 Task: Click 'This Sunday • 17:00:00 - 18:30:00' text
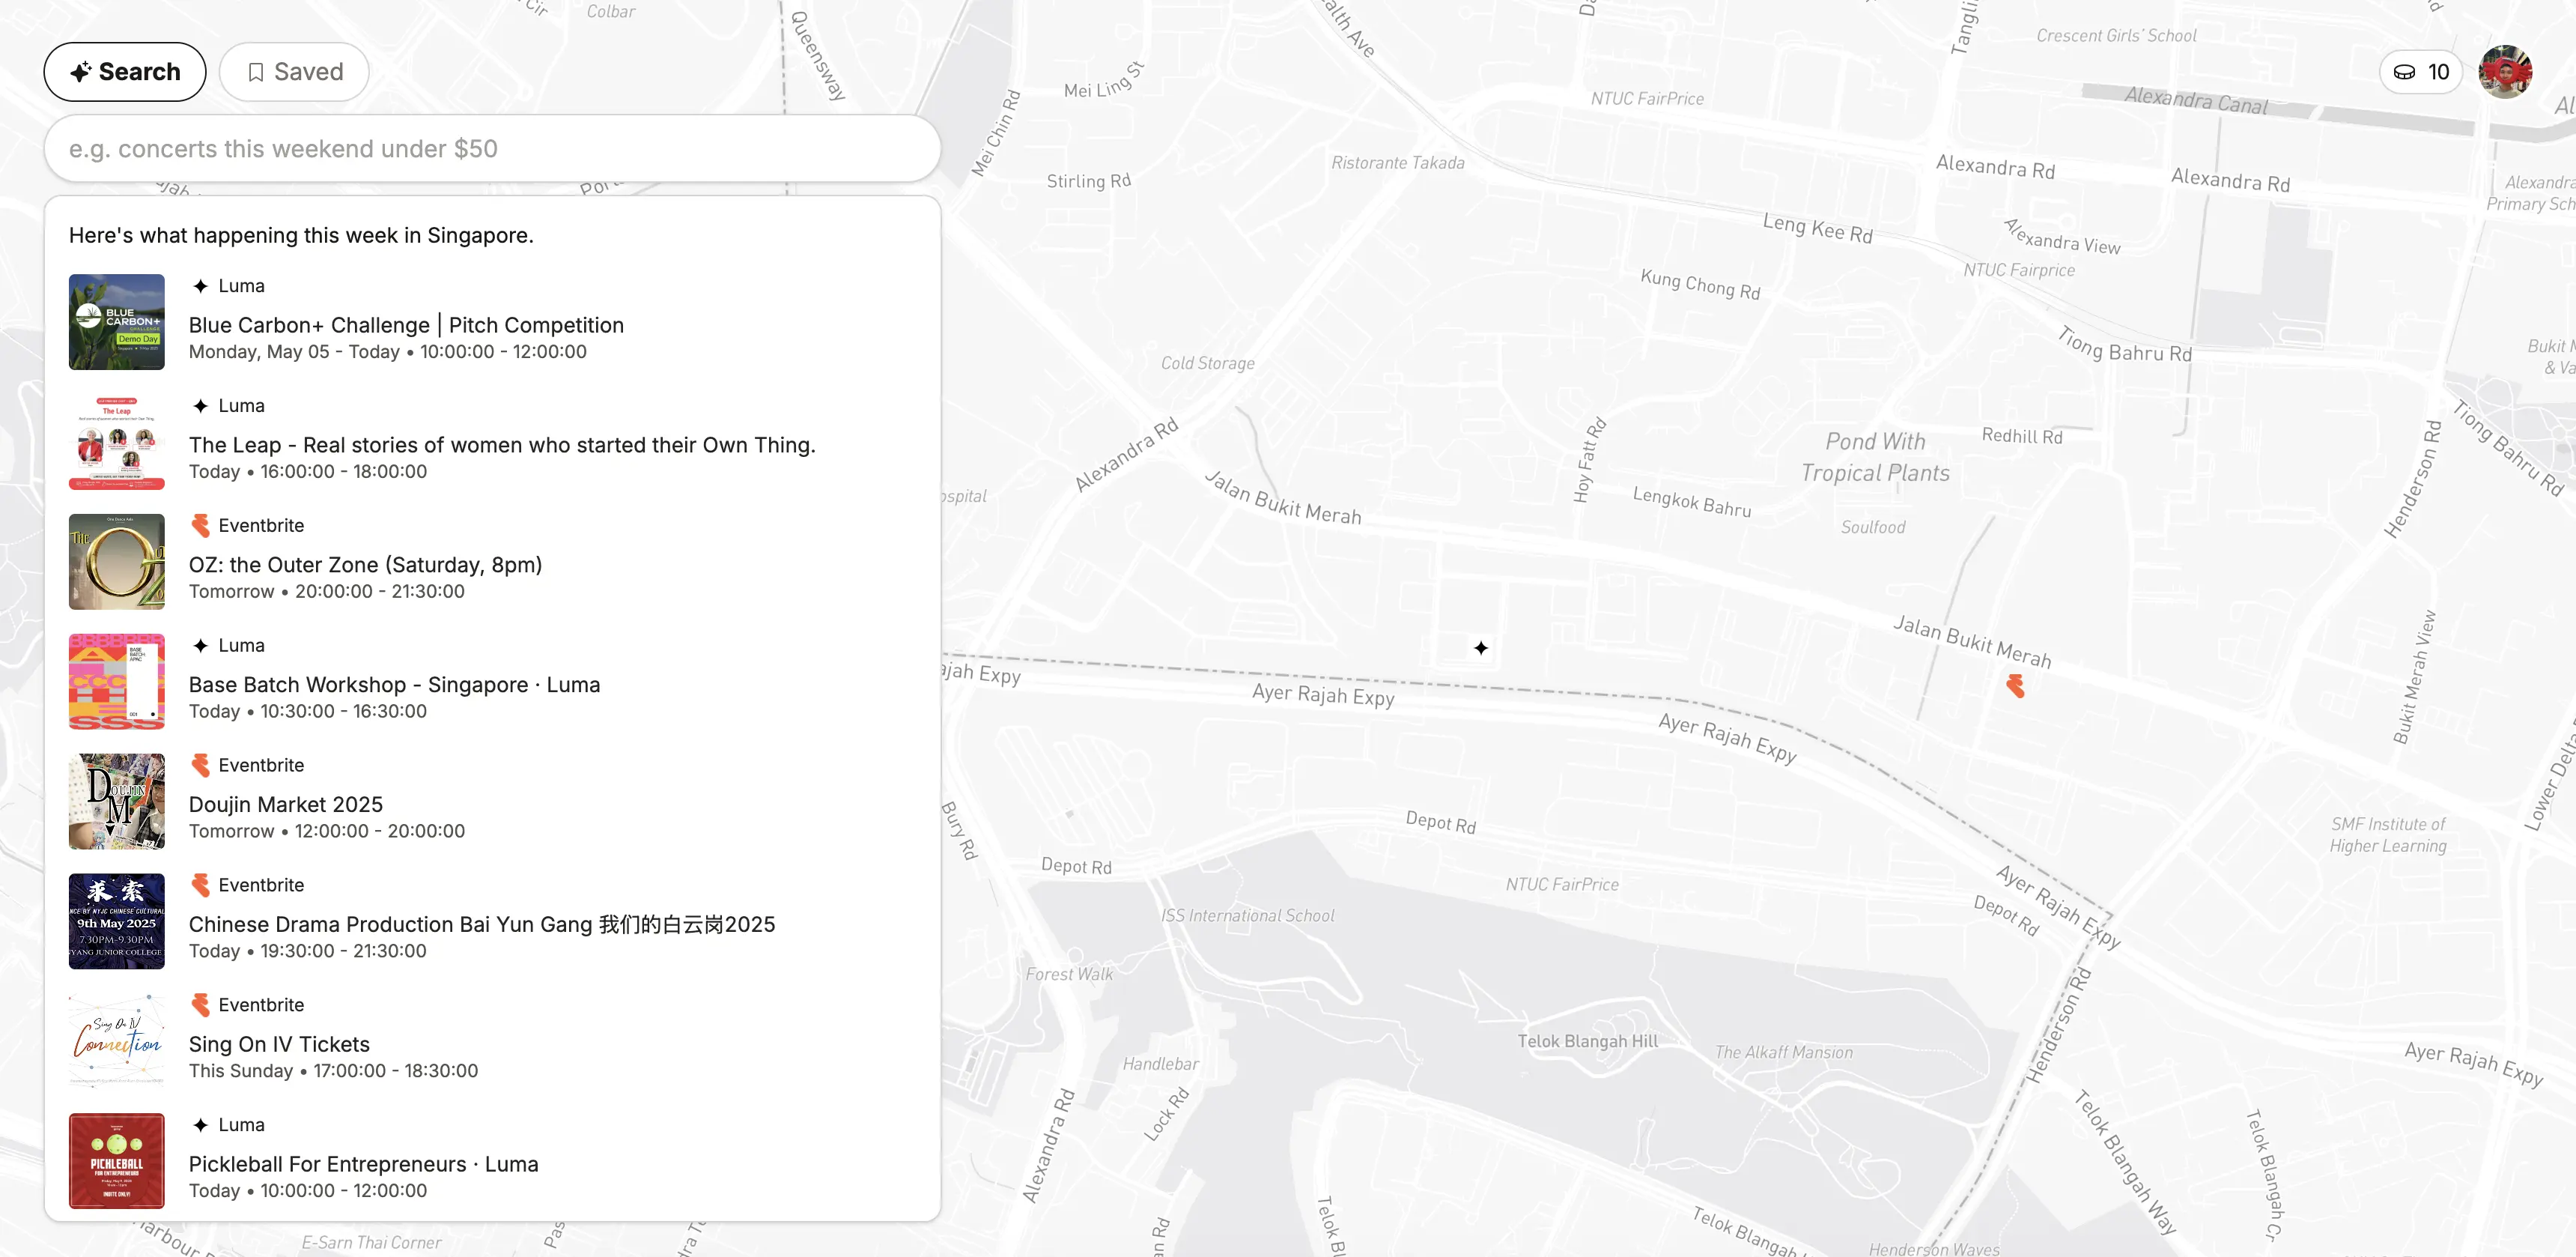pos(334,1071)
